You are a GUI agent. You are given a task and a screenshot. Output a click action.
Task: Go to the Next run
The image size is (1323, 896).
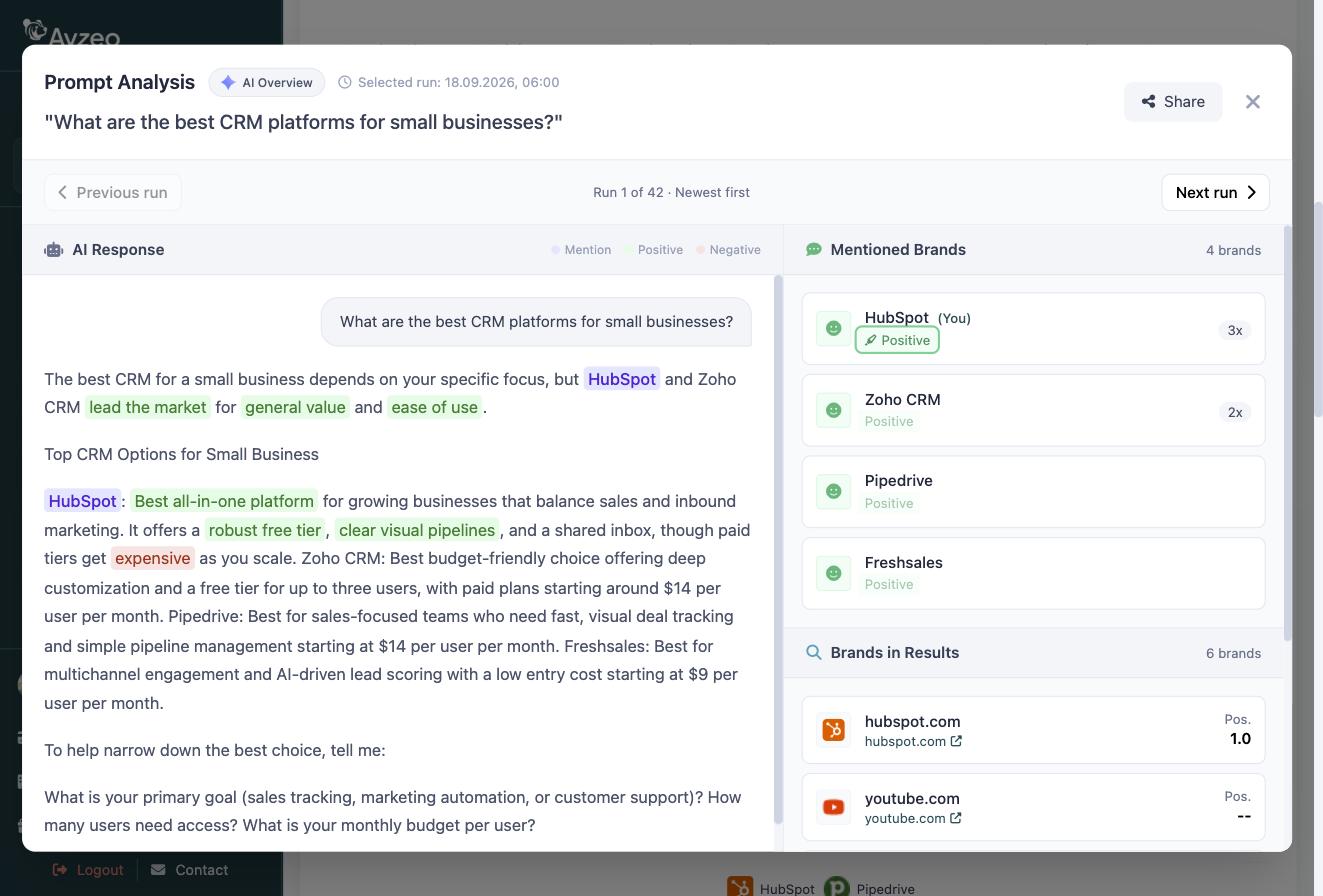[1215, 192]
